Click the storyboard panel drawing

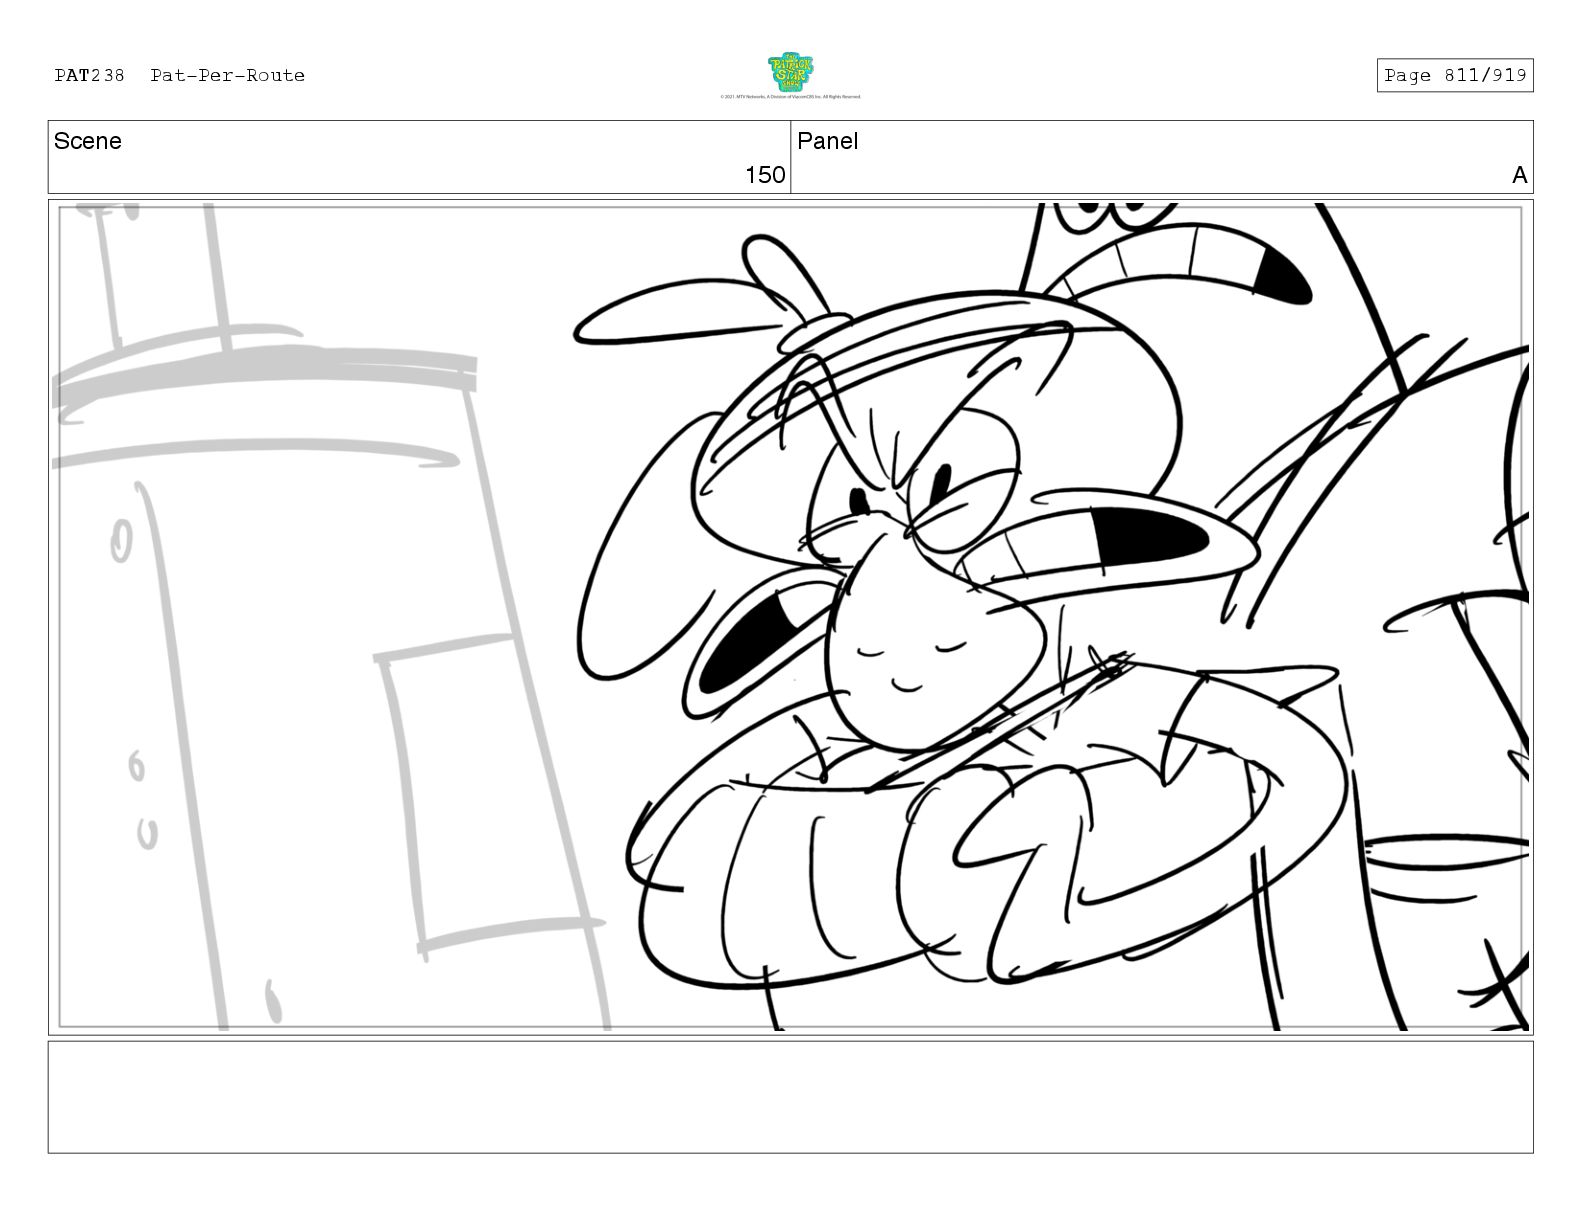click(790, 617)
